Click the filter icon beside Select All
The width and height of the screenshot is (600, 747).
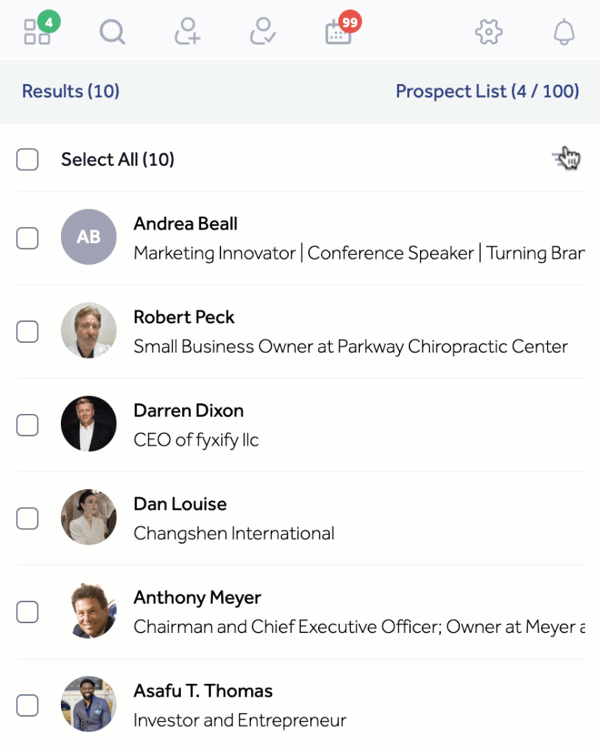click(x=566, y=159)
